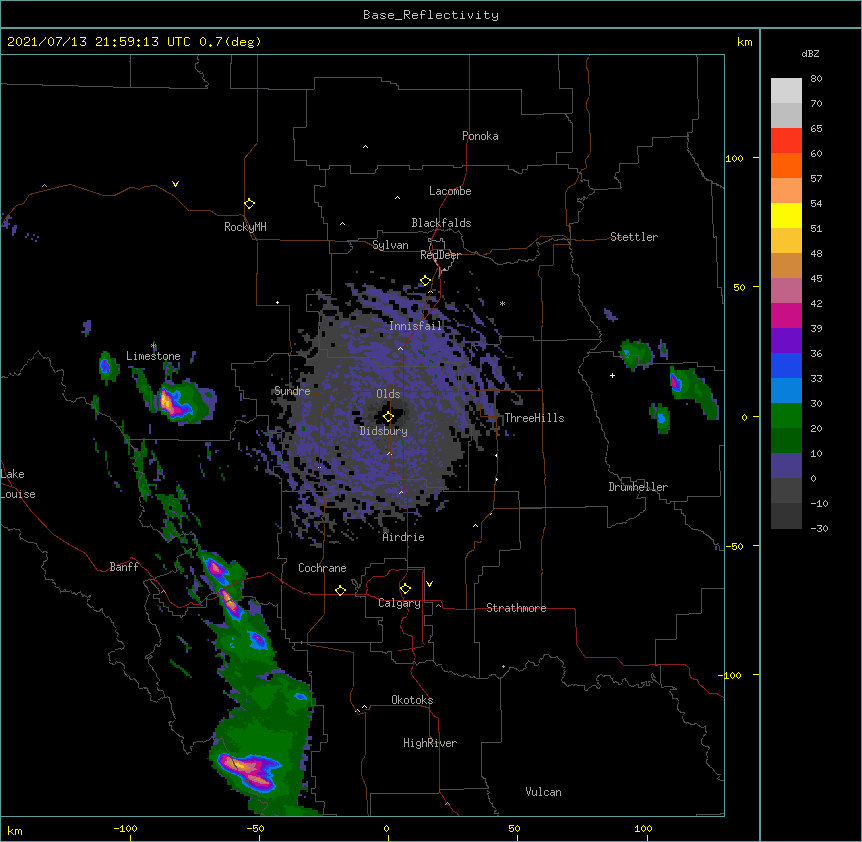Click the radar site marker near Olds
862x842 pixels.
(x=388, y=416)
